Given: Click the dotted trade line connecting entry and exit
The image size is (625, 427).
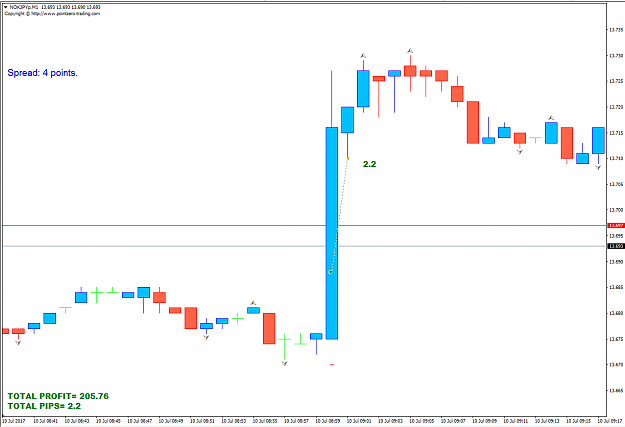Looking at the screenshot, I should click(x=339, y=215).
